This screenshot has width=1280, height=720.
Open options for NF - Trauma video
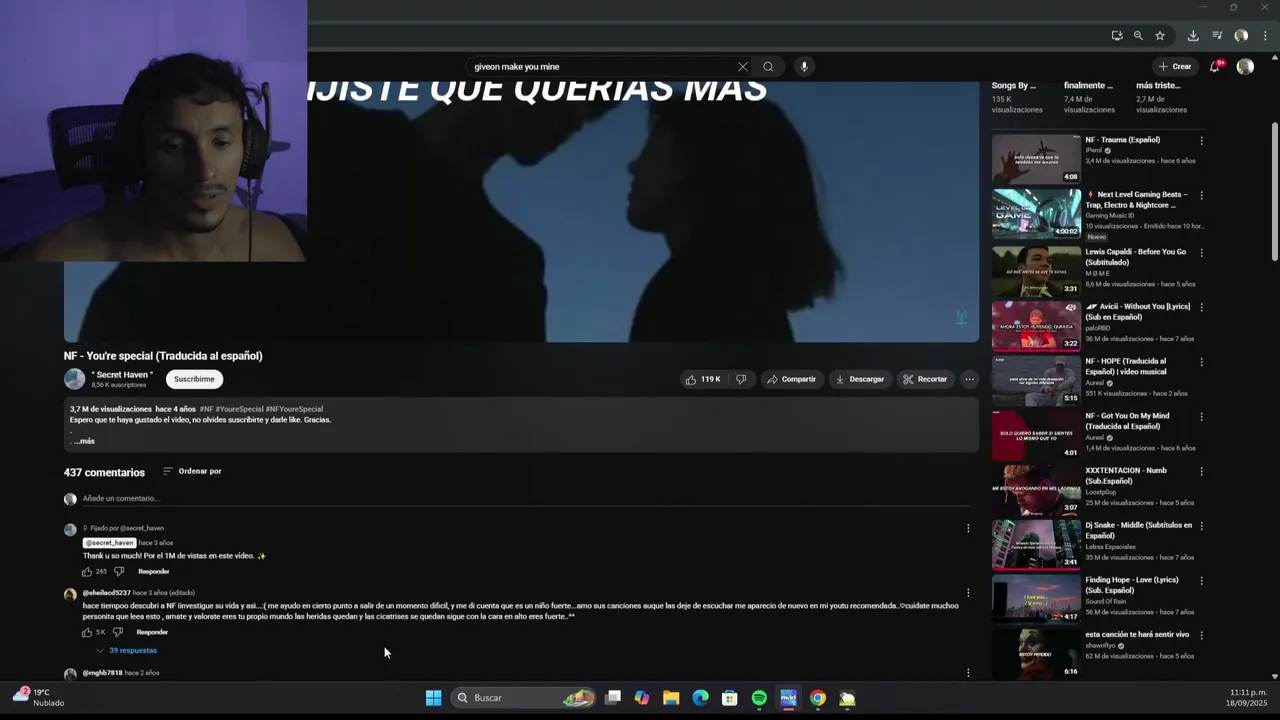pos(1201,141)
